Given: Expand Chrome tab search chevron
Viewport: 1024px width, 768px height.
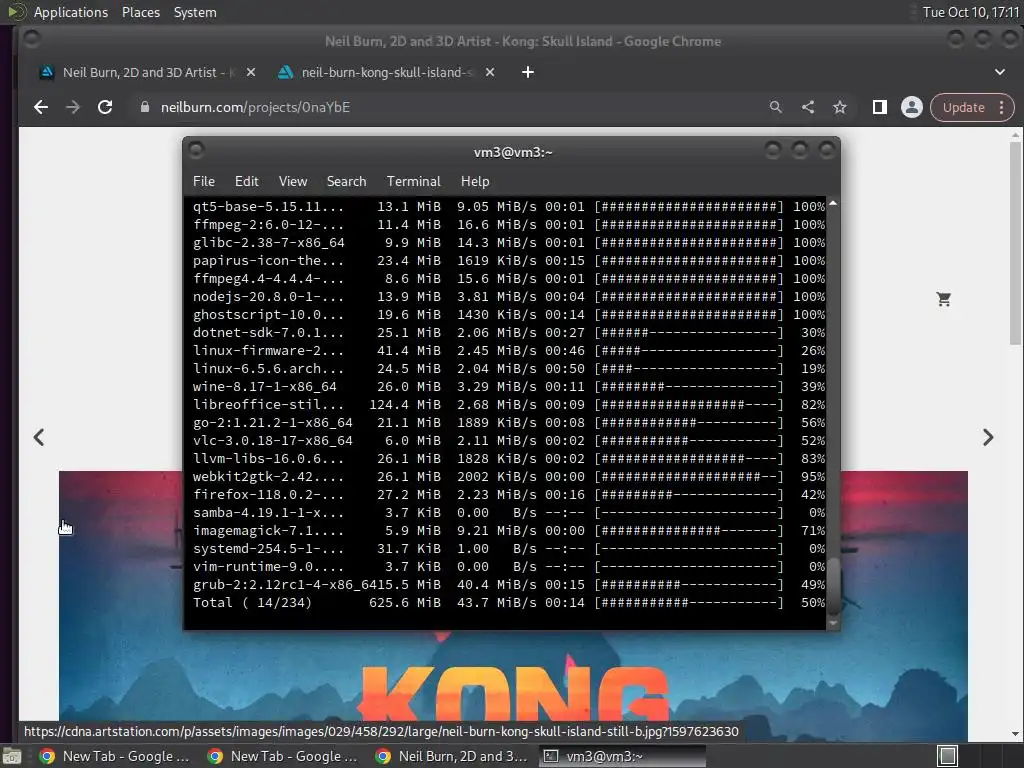Looking at the screenshot, I should point(1000,72).
